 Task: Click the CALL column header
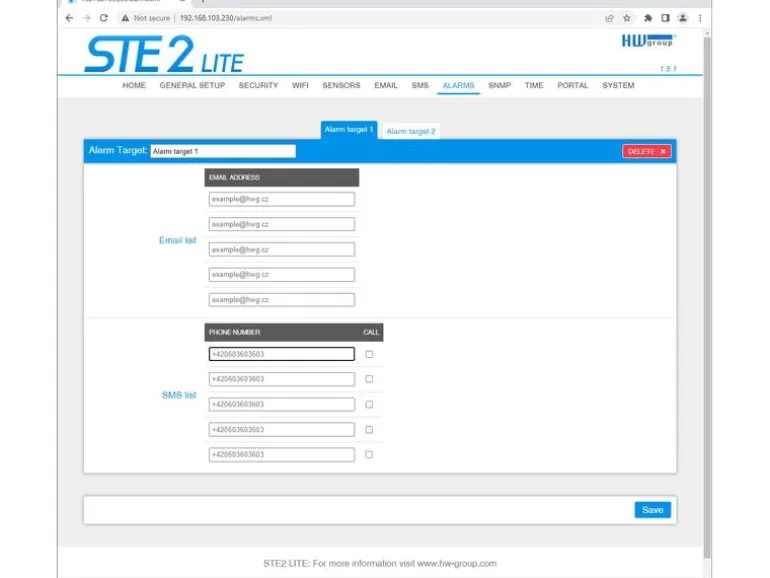click(371, 332)
